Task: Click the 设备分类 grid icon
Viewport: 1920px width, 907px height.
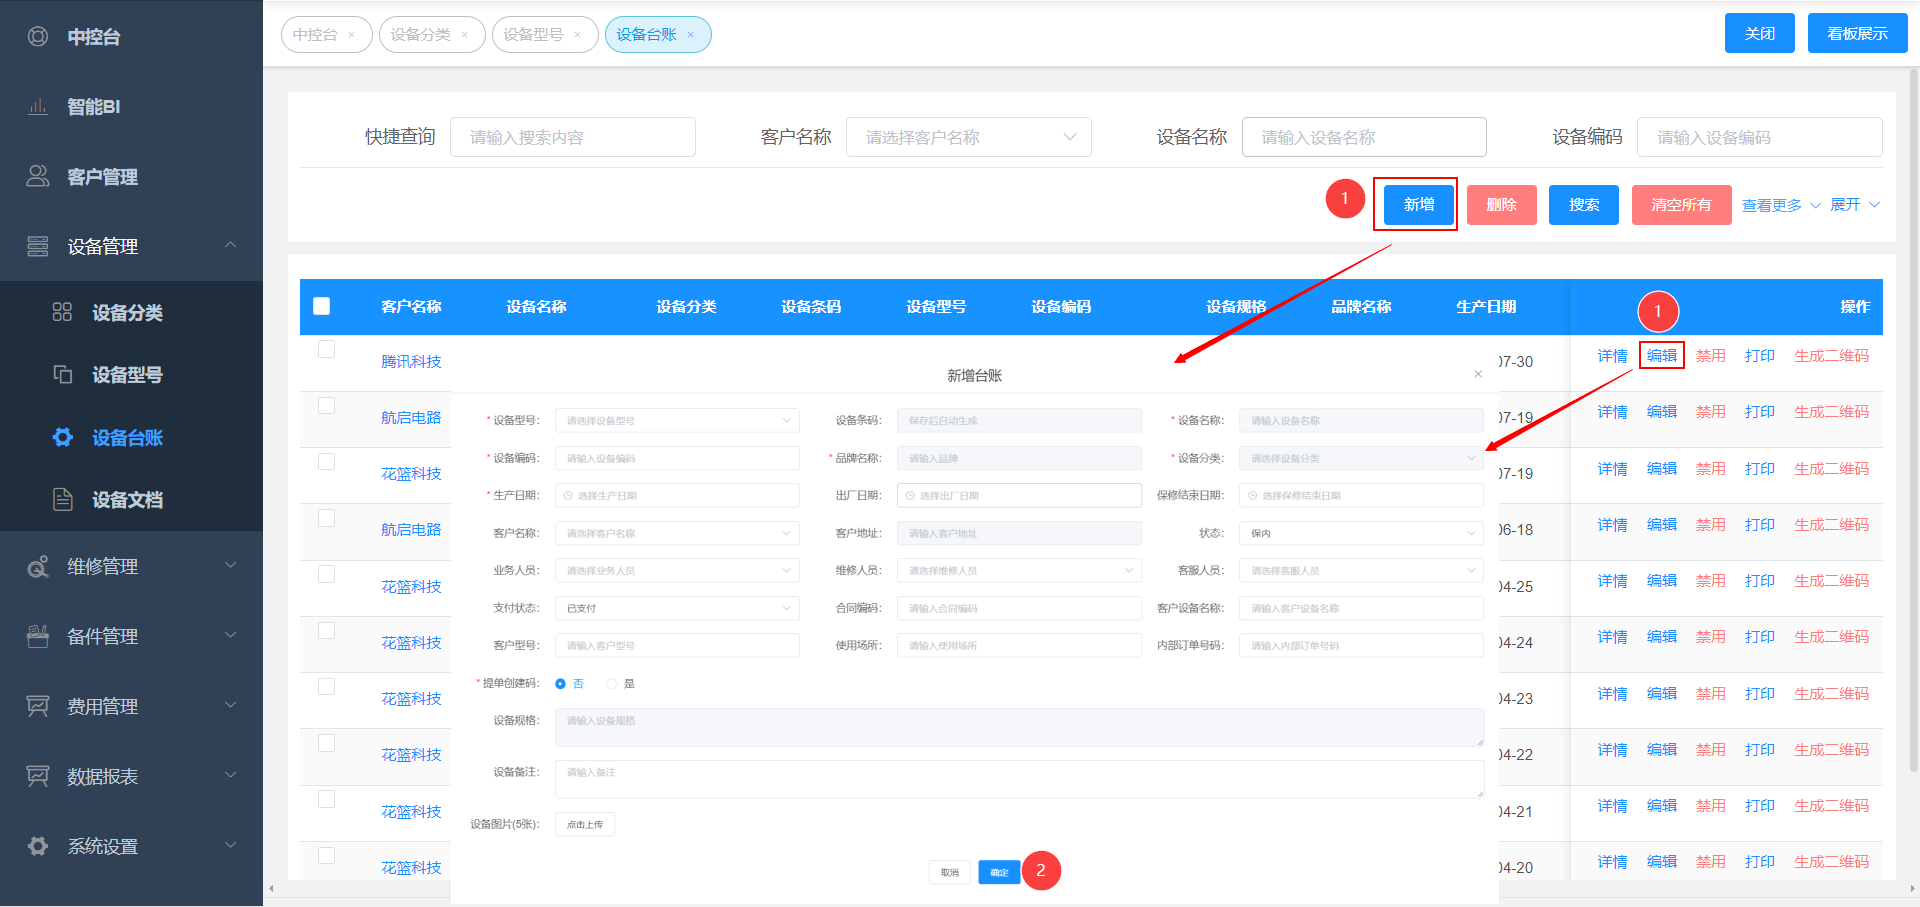Action: point(62,312)
